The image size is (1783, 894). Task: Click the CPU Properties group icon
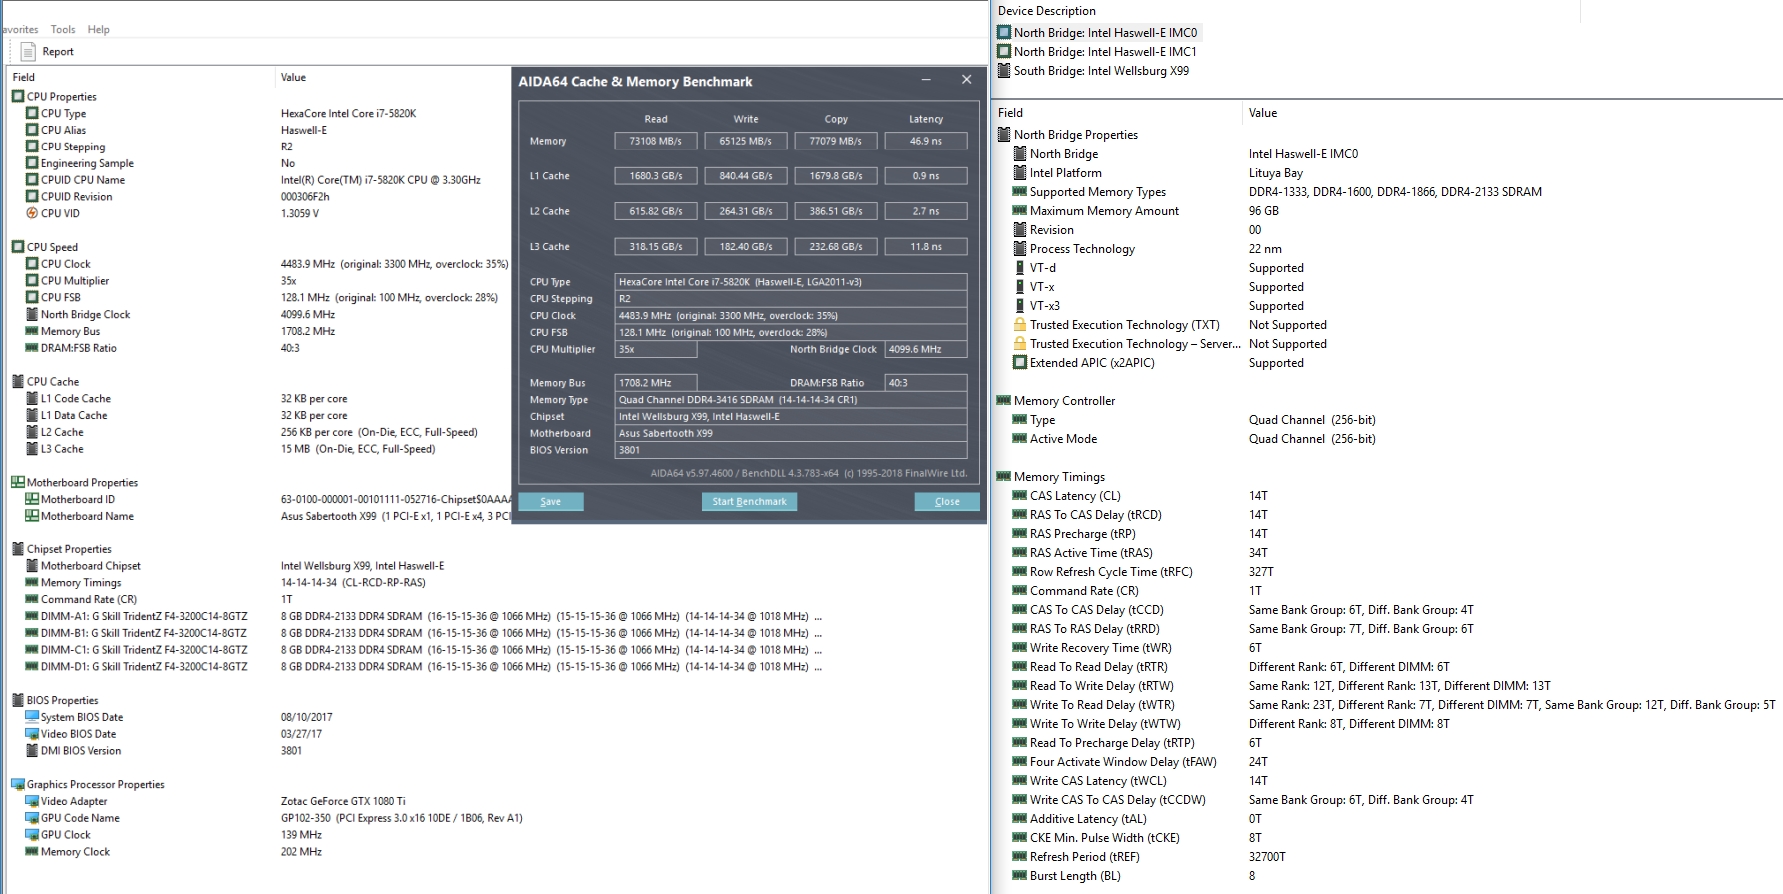tap(18, 97)
